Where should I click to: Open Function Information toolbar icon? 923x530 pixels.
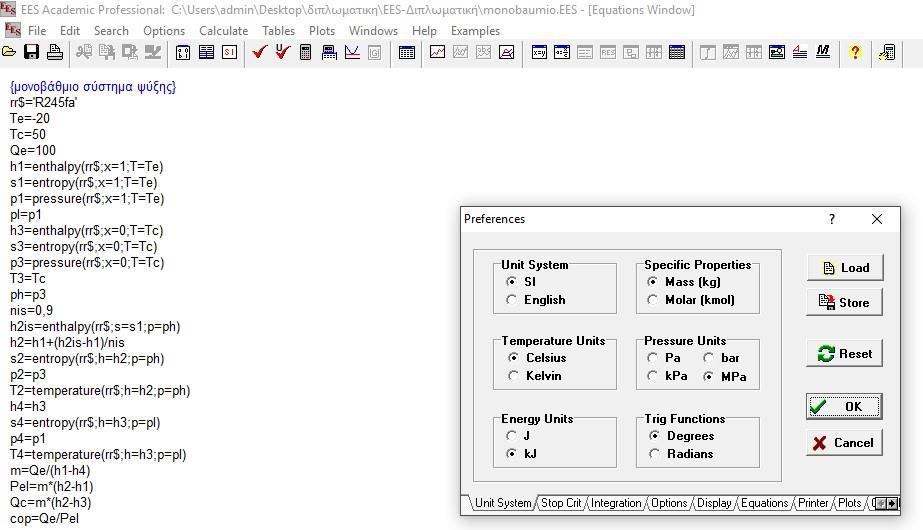[x=207, y=52]
